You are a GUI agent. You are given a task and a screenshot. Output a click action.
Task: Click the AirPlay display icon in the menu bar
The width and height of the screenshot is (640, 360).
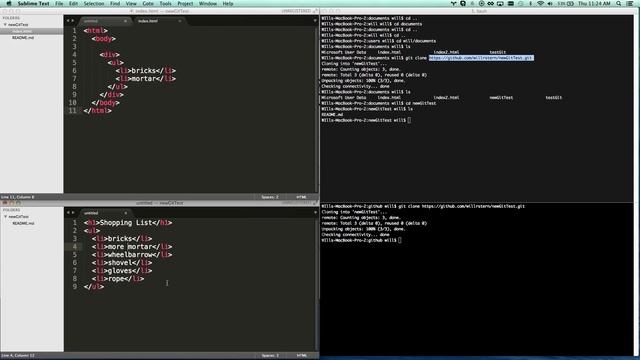[500, 3]
